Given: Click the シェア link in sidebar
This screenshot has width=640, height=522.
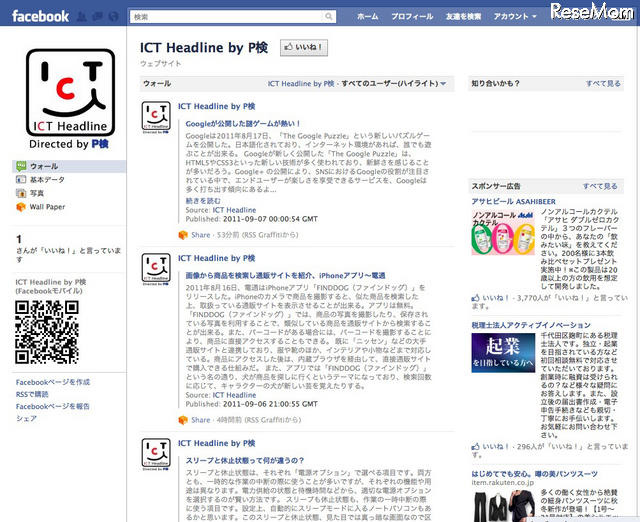Looking at the screenshot, I should [26, 418].
